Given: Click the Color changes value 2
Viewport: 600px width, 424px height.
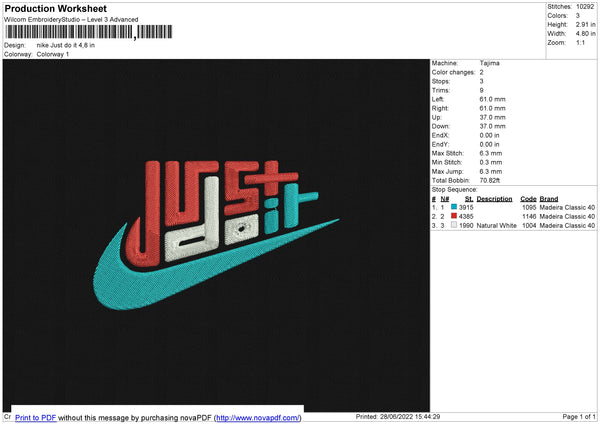Looking at the screenshot, I should click(x=481, y=72).
